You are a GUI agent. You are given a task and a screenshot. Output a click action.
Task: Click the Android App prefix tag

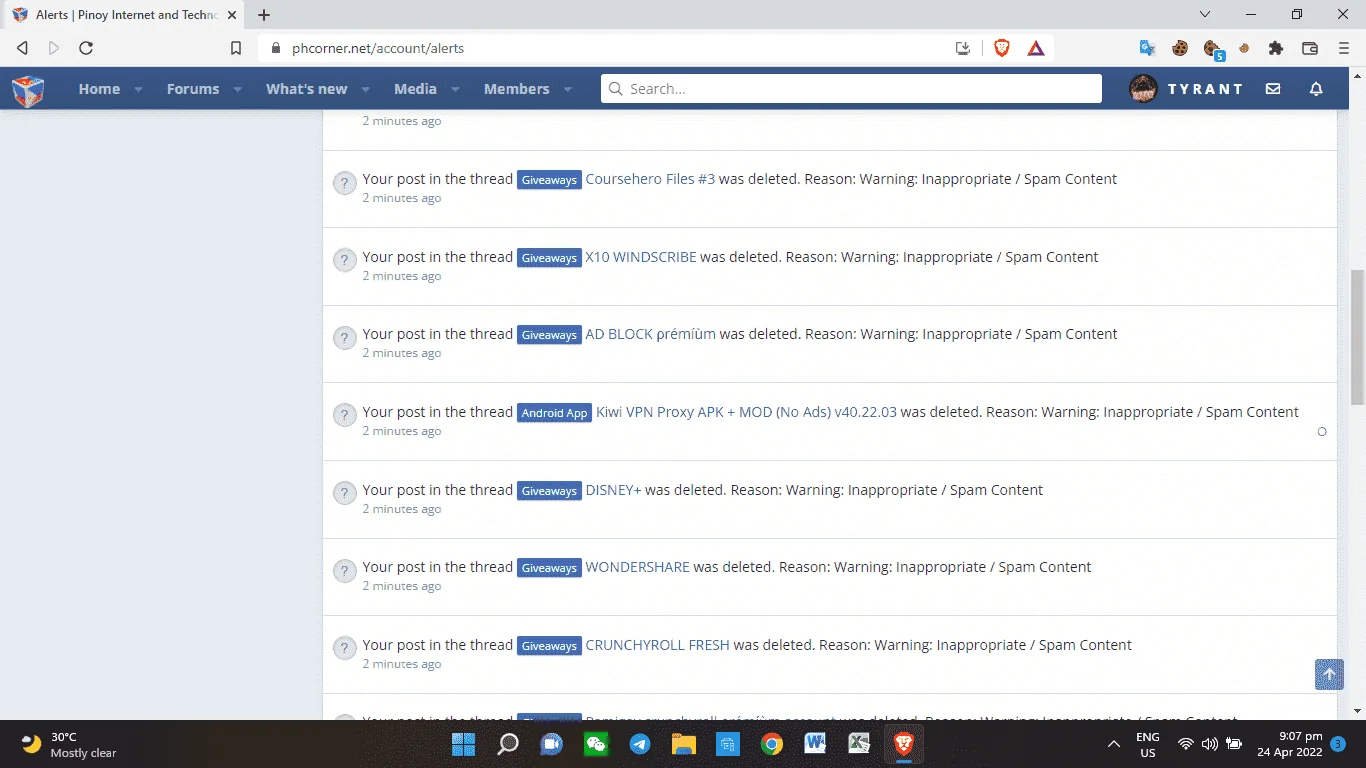554,413
